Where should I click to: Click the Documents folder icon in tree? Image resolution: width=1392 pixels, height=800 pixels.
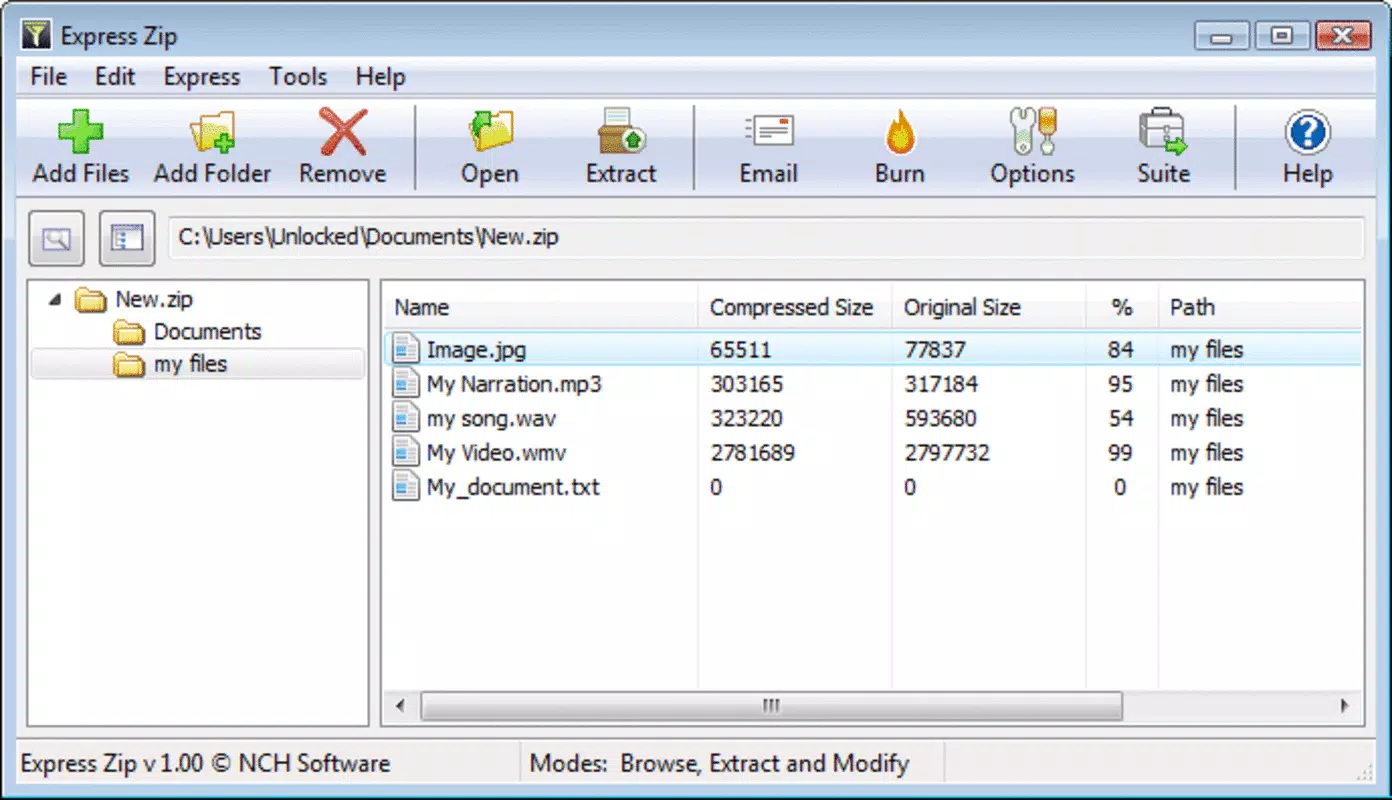[129, 332]
